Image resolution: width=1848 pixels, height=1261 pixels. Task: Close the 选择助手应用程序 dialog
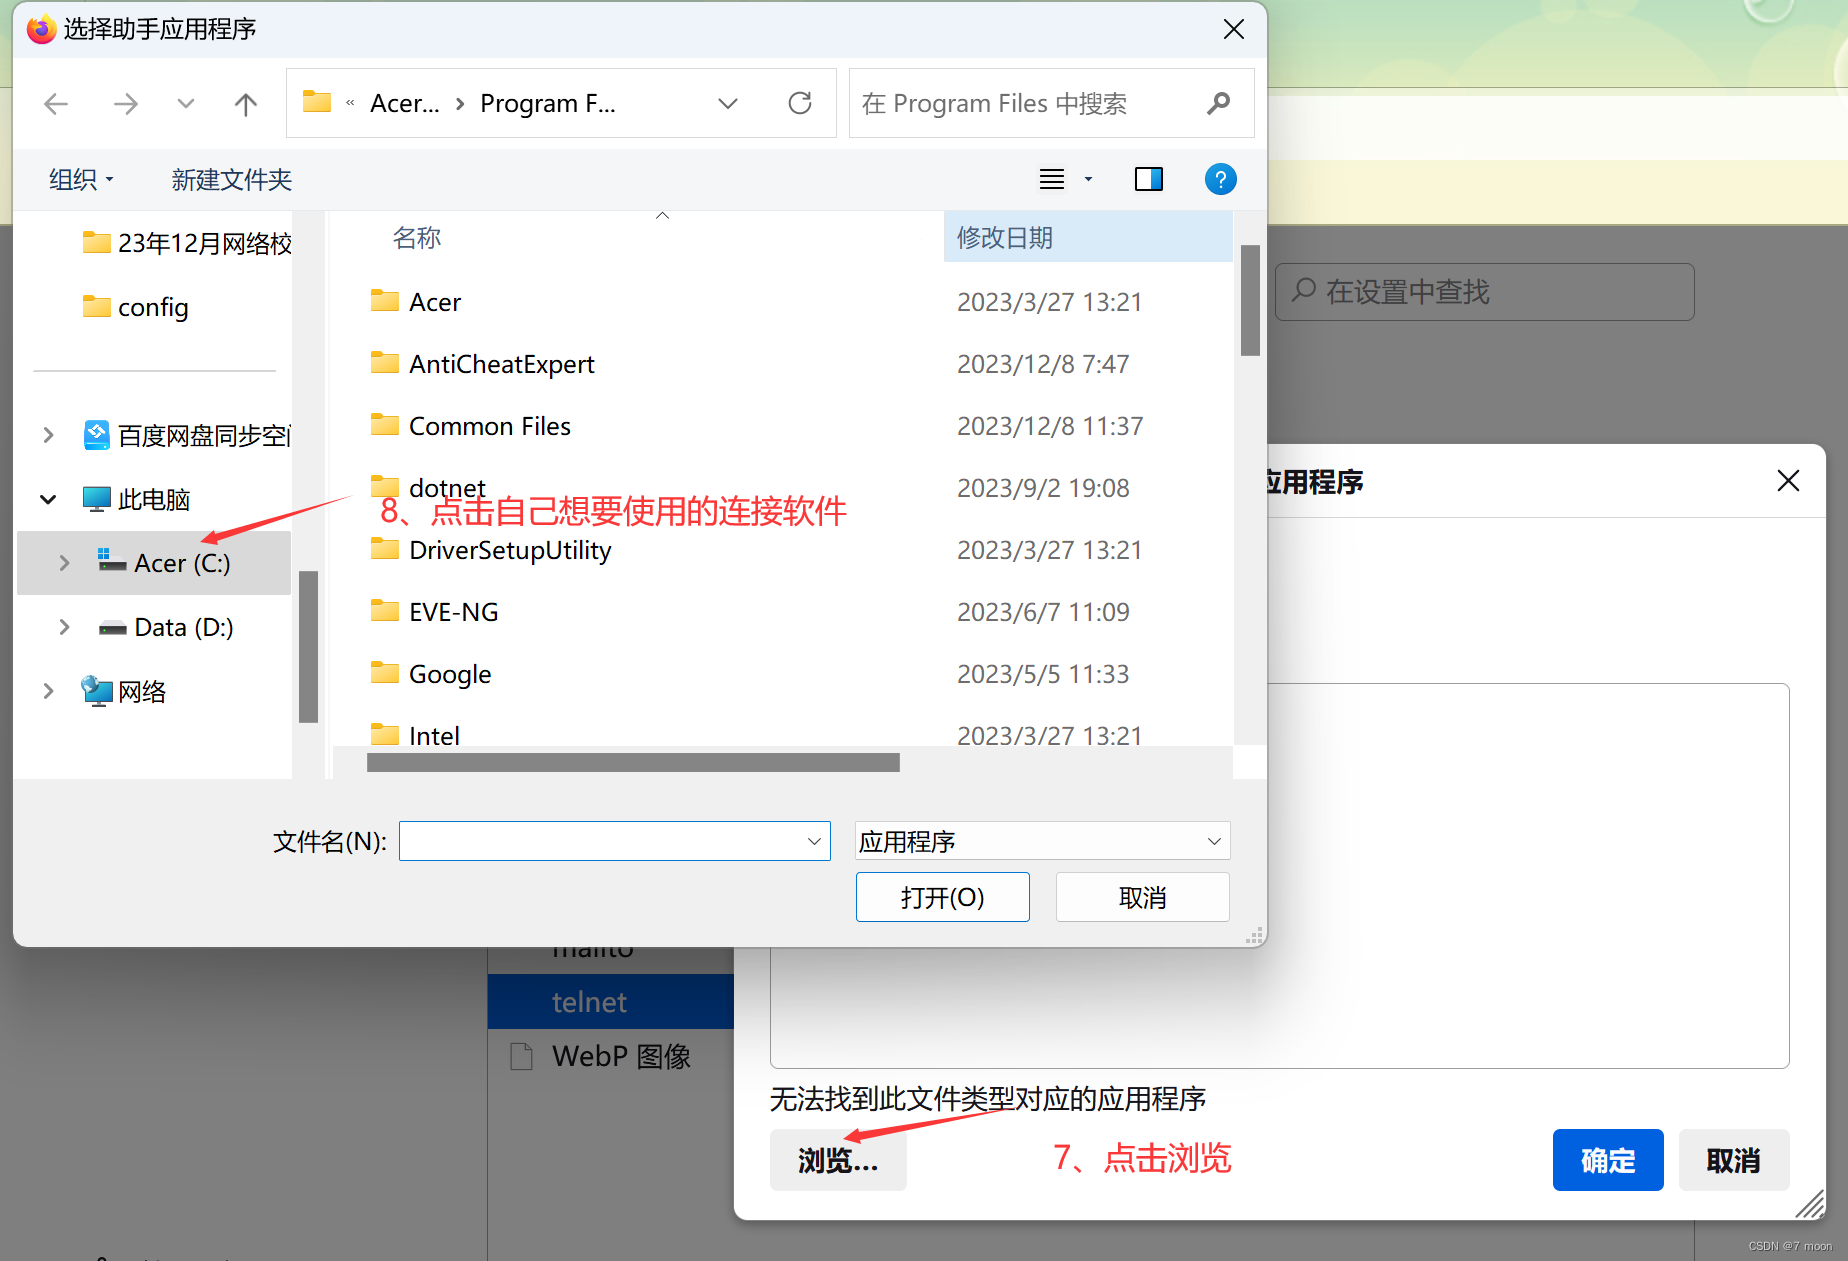click(x=1234, y=29)
